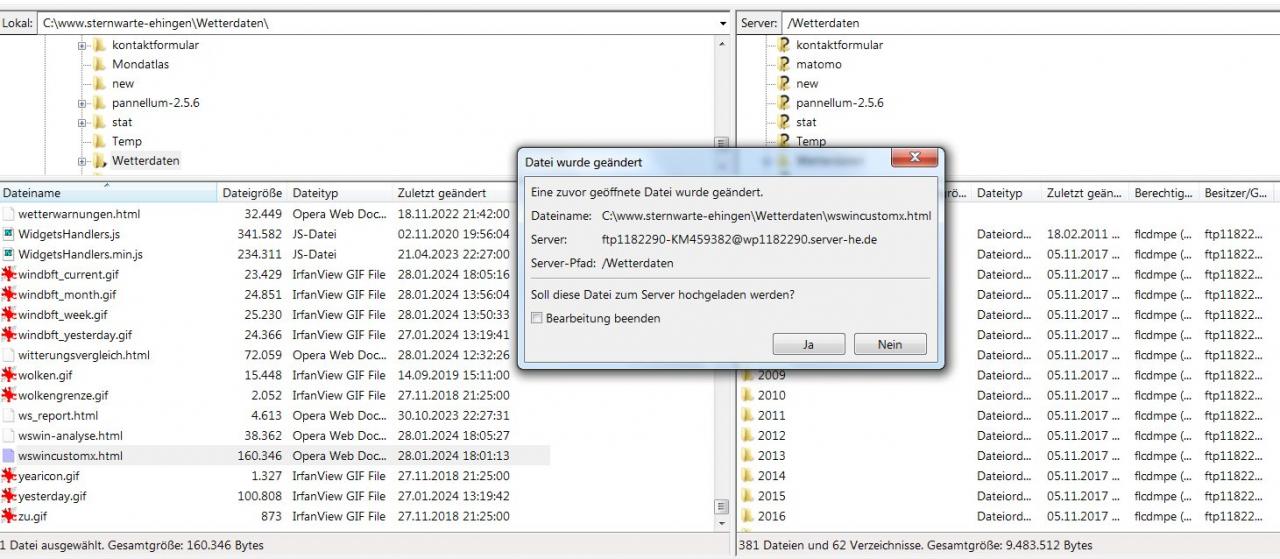Select the Mondatlas folder icon

pos(100,64)
